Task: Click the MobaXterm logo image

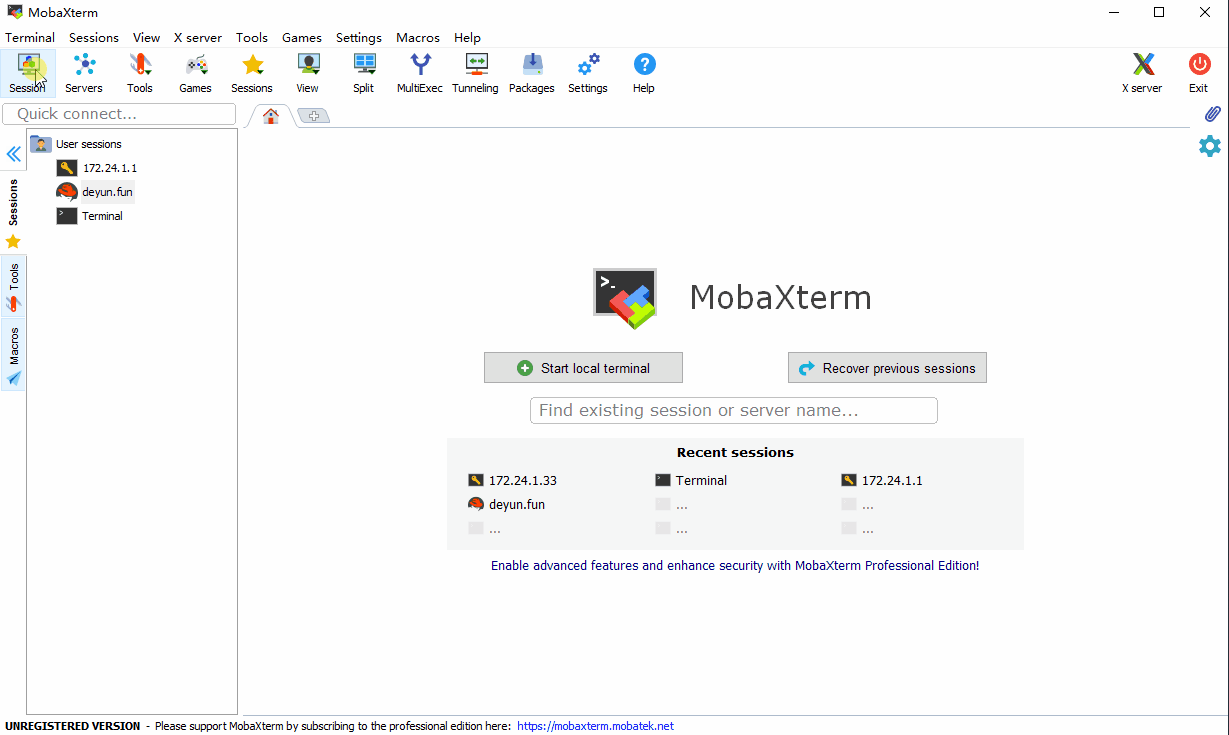Action: point(625,298)
